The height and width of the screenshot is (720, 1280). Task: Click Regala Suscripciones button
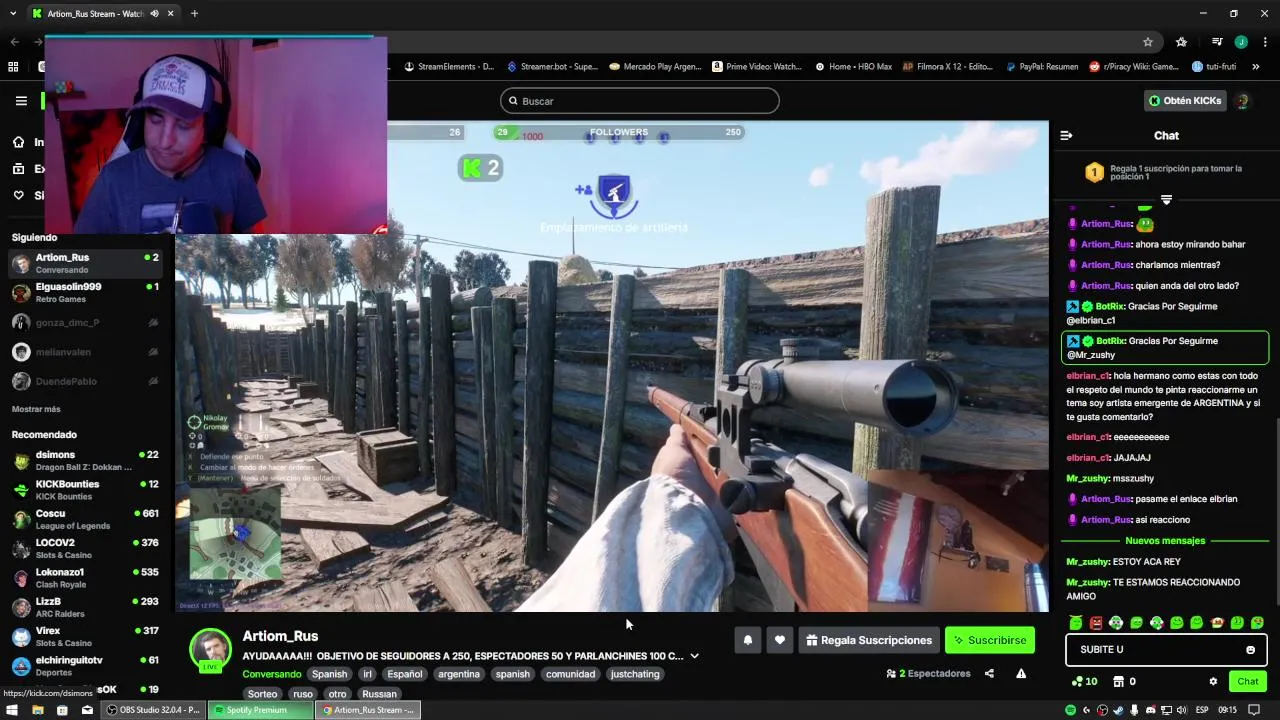click(869, 640)
